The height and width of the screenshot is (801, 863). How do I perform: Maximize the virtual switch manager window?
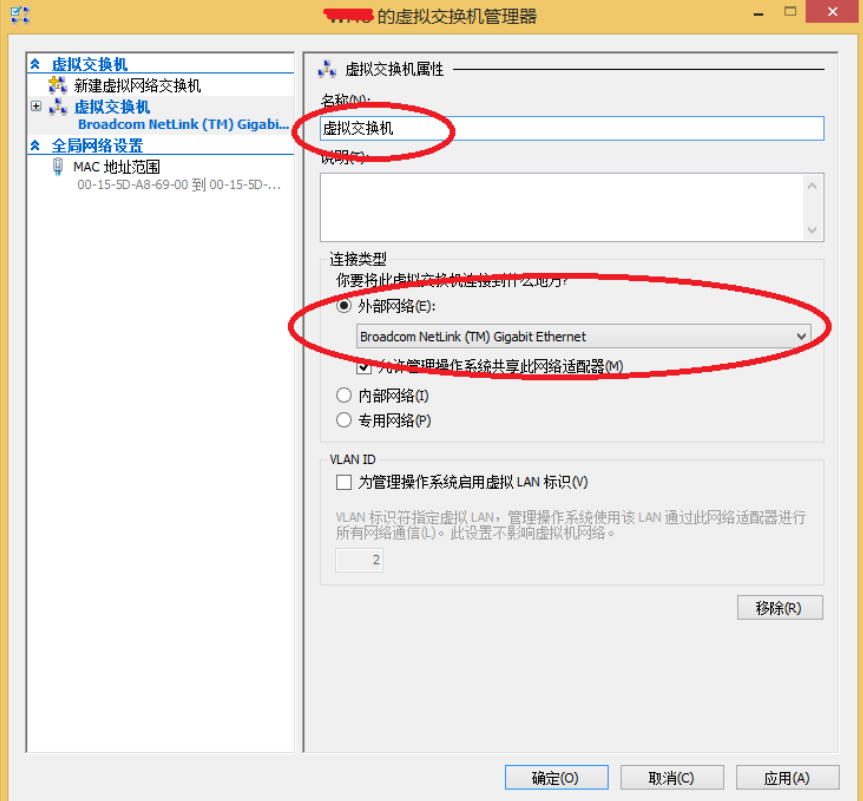point(790,12)
